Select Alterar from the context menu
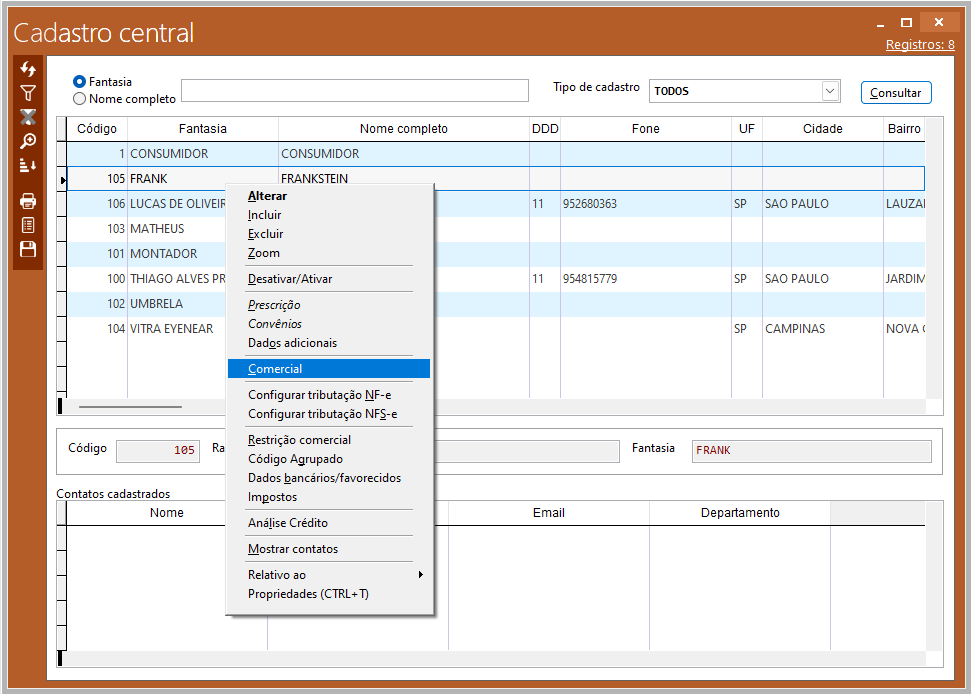 tap(267, 196)
